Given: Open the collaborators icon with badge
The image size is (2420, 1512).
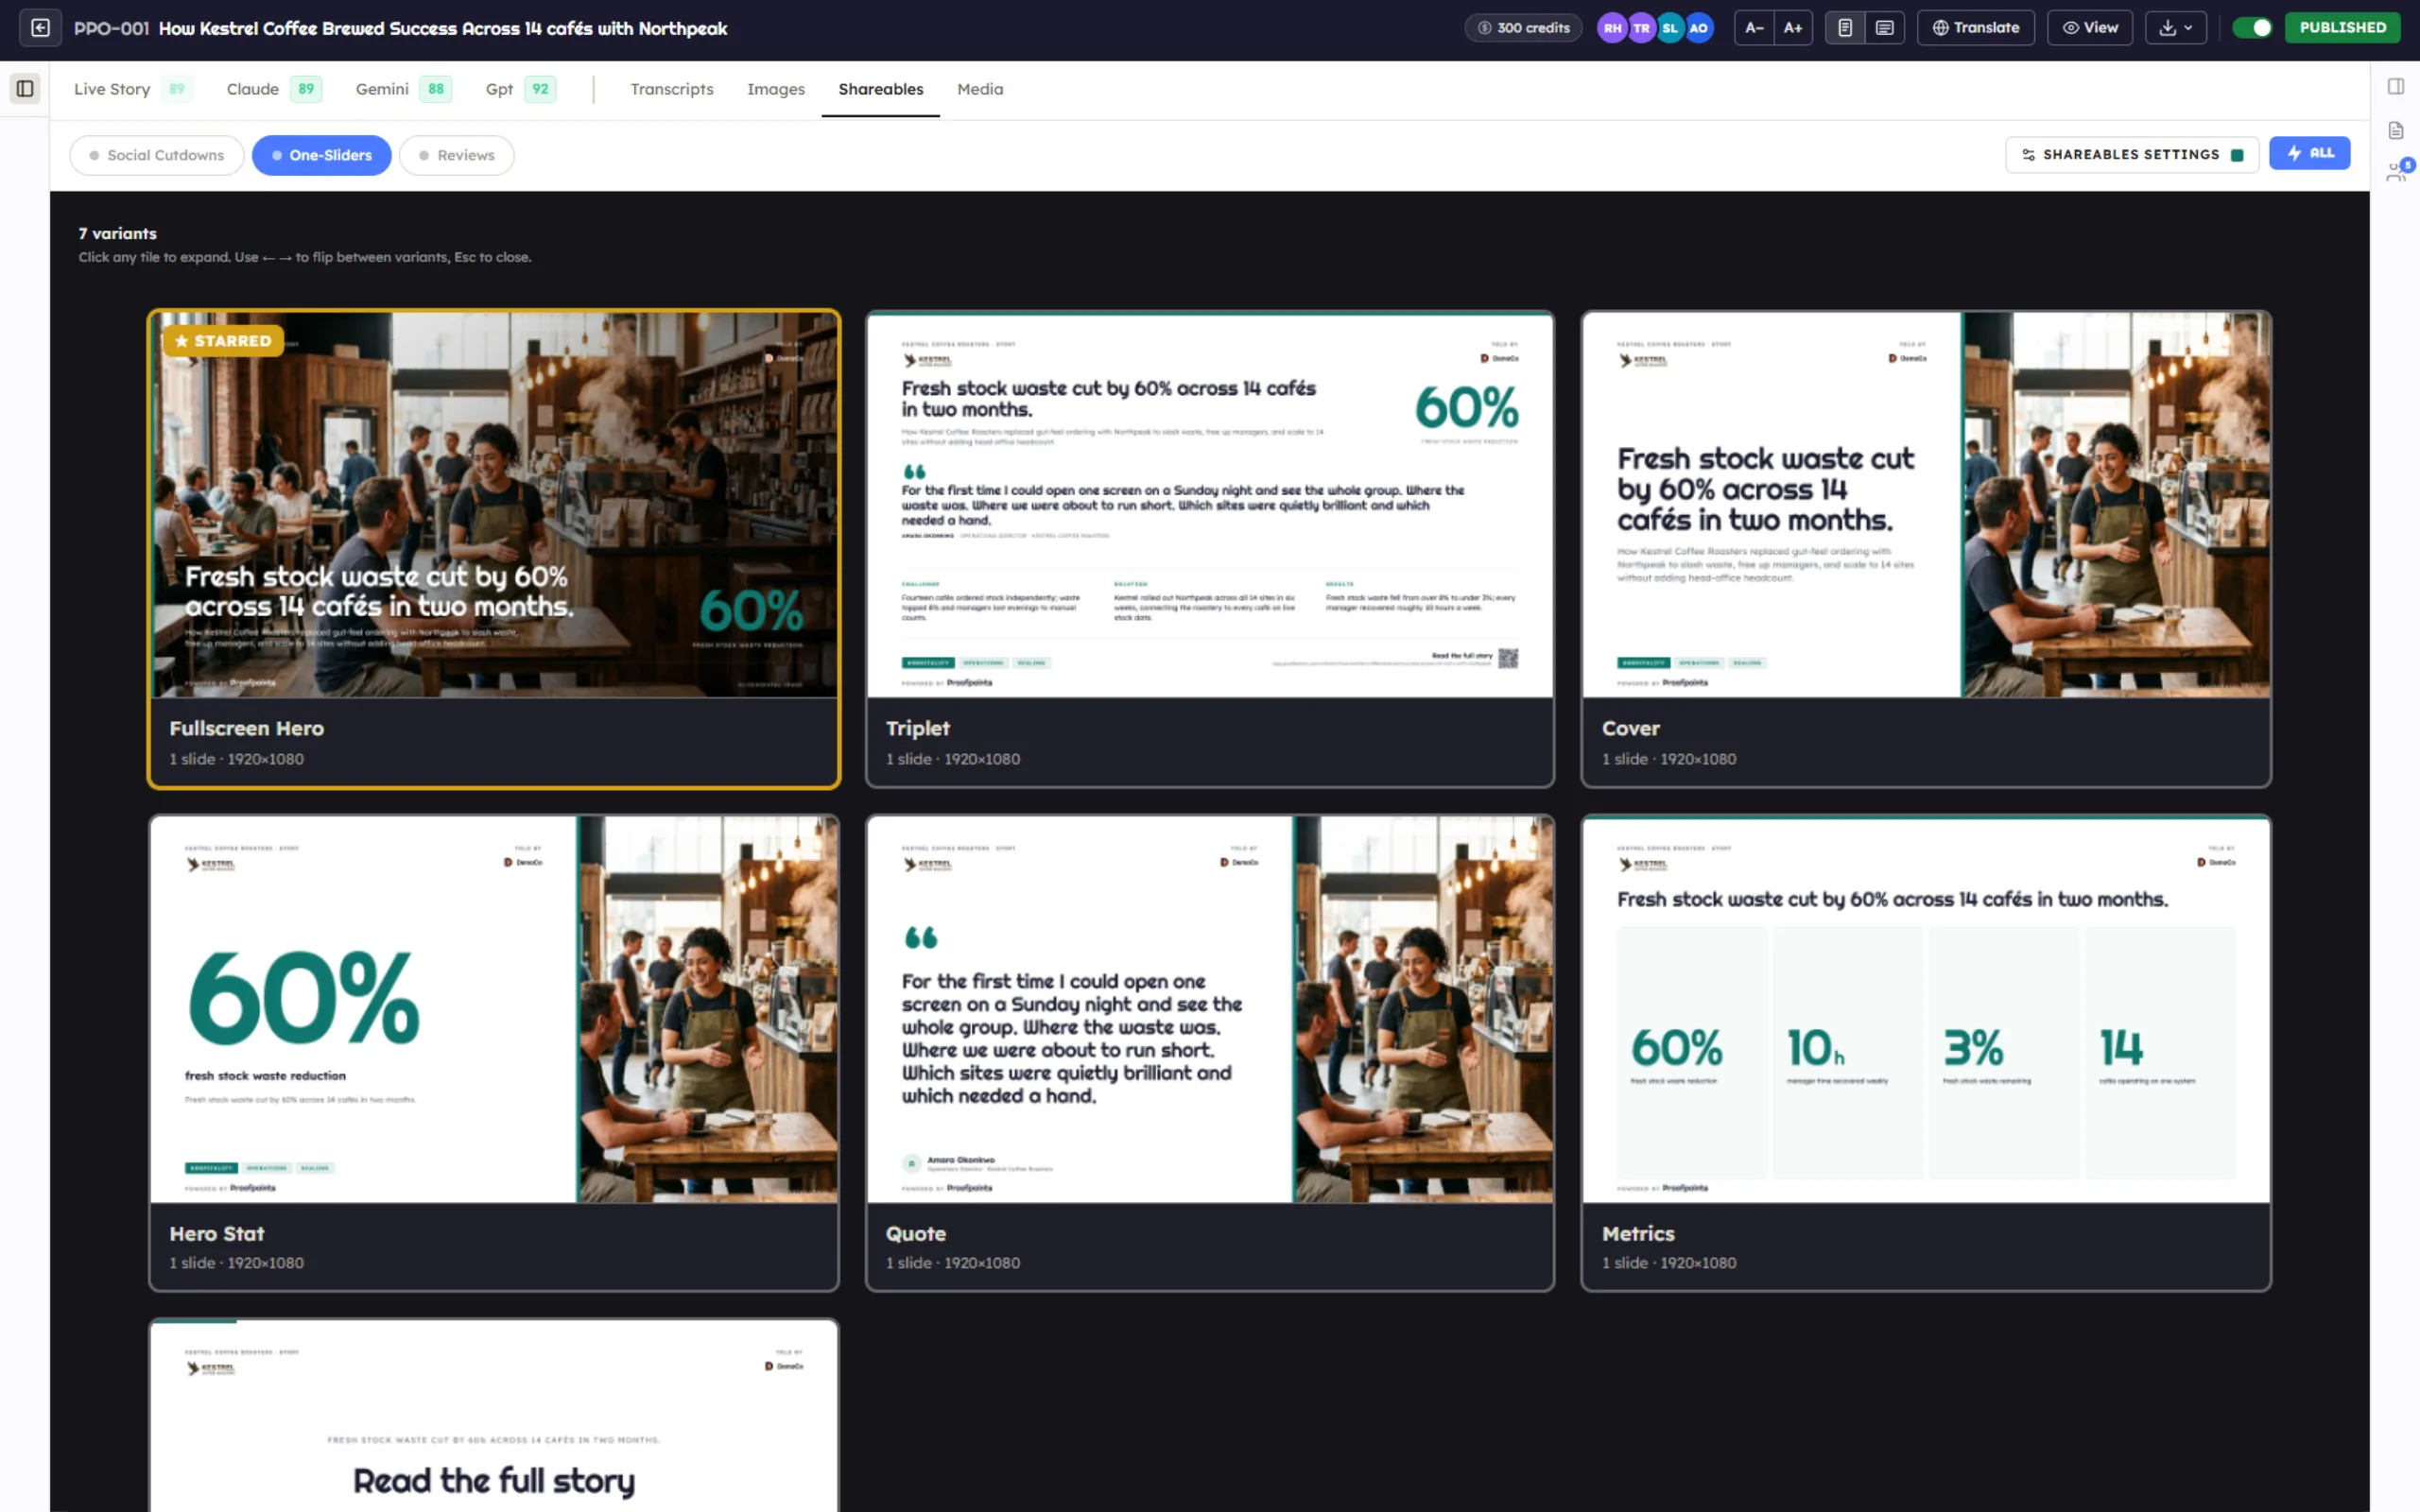Looking at the screenshot, I should click(2398, 171).
